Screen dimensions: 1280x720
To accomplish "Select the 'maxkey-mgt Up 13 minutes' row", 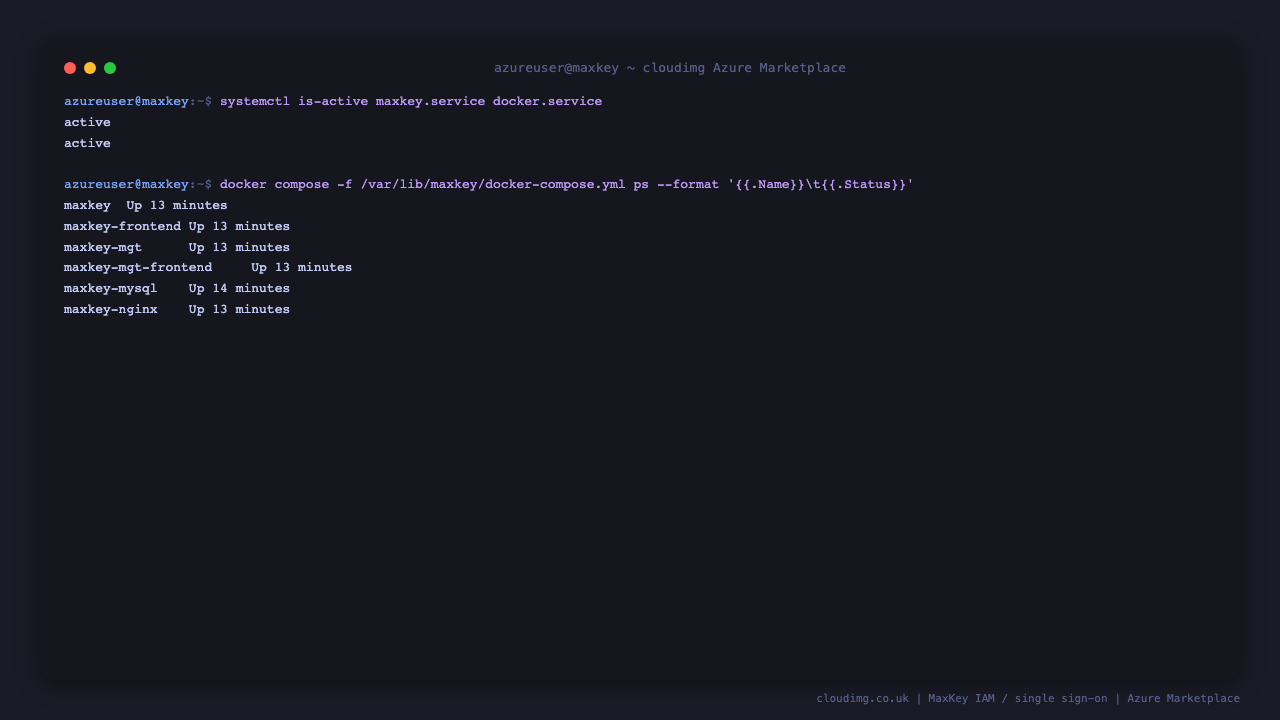I will pyautogui.click(x=177, y=247).
